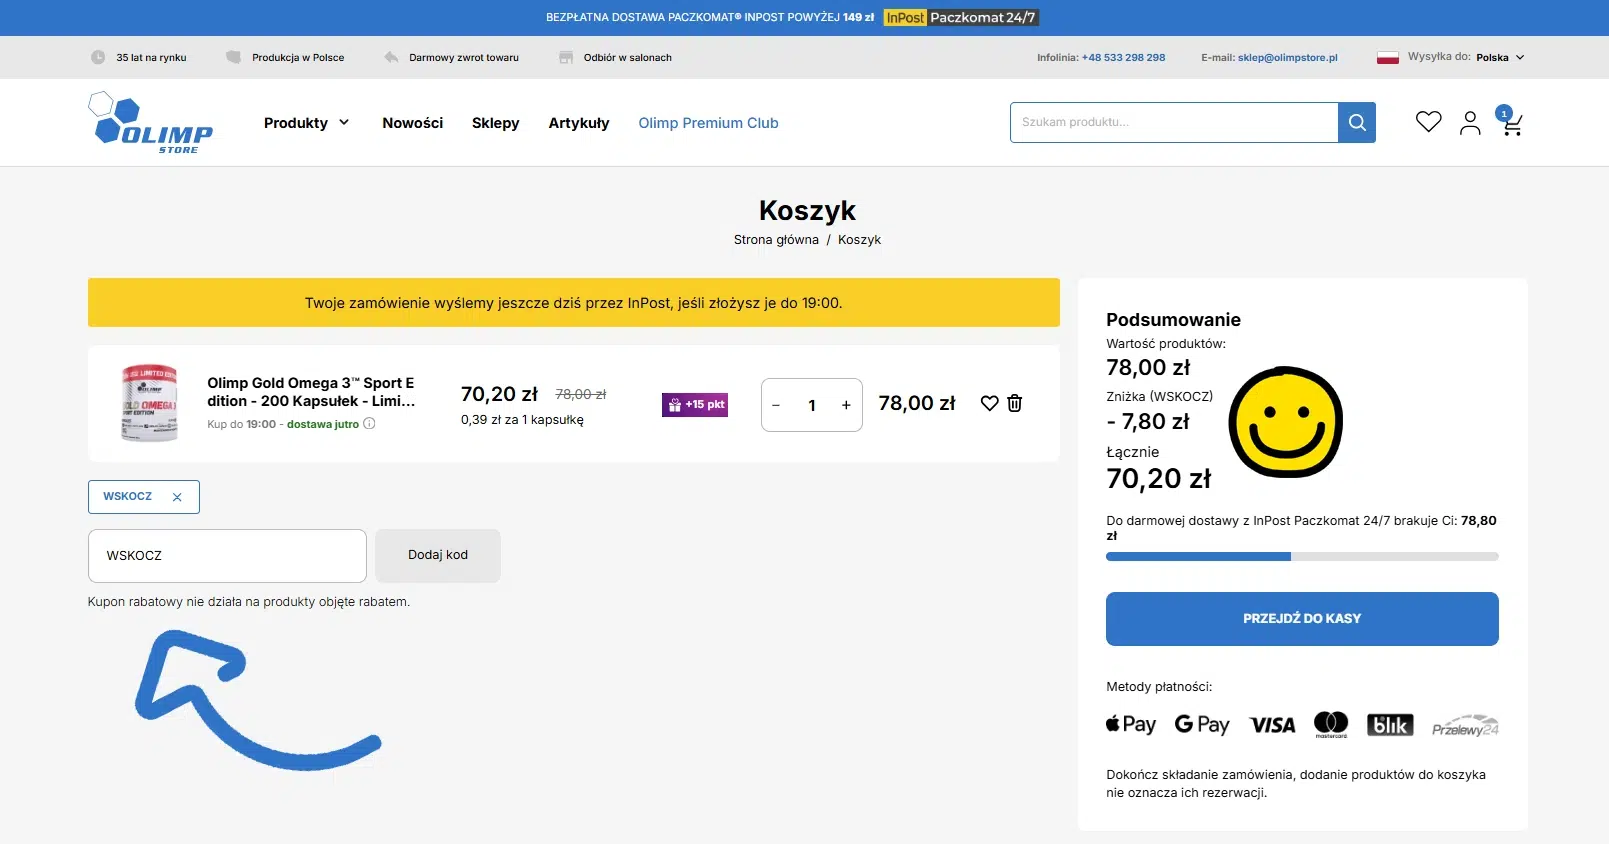Click the Polish flag icon

1388,57
